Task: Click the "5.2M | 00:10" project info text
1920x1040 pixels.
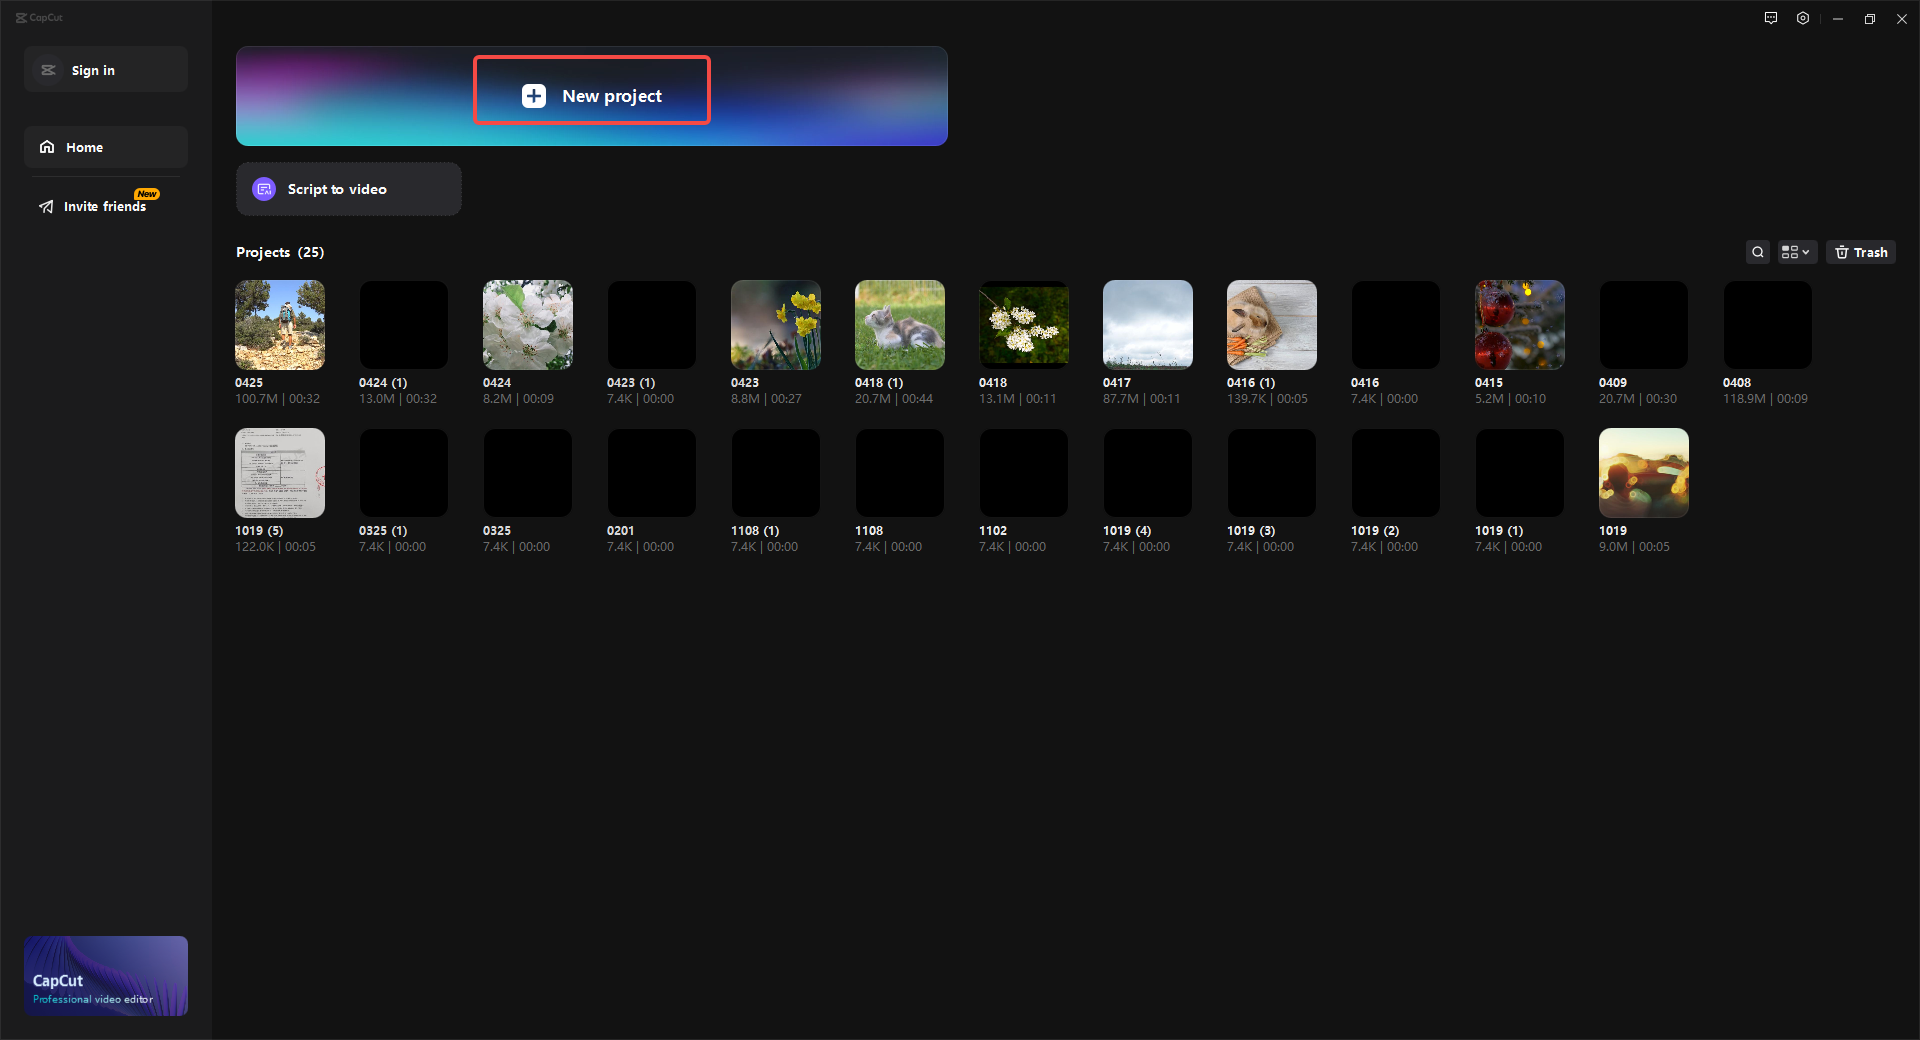Action: [x=1511, y=399]
